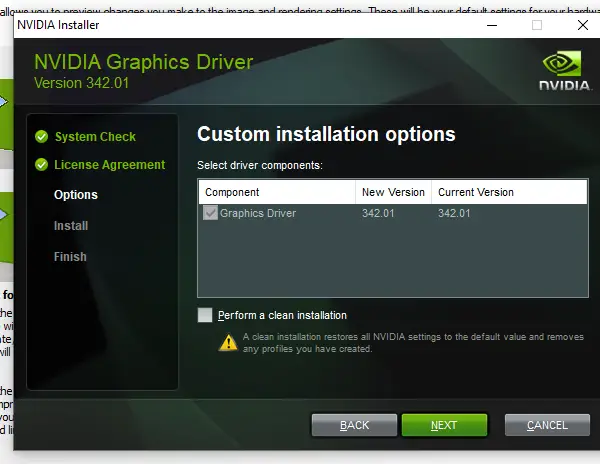This screenshot has height=464, width=600.
Task: Go back with the BACK button
Action: pyautogui.click(x=354, y=425)
